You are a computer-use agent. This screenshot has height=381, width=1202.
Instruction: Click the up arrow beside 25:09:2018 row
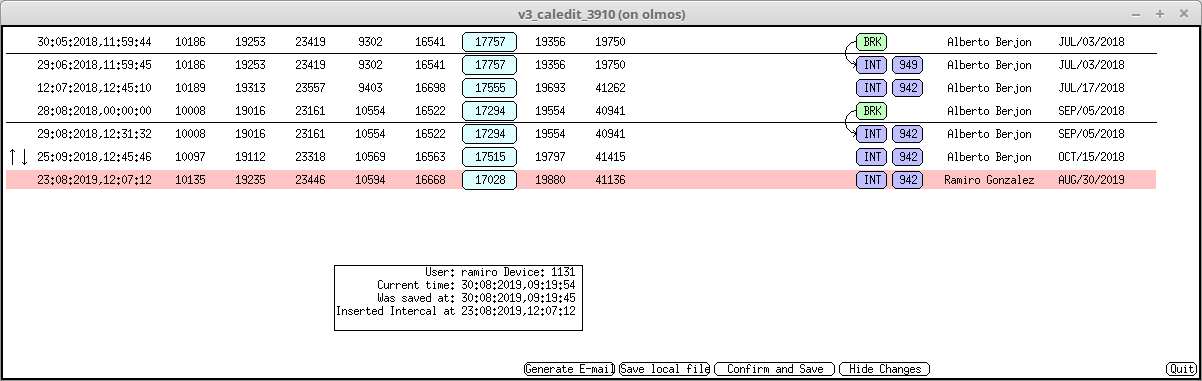point(12,157)
